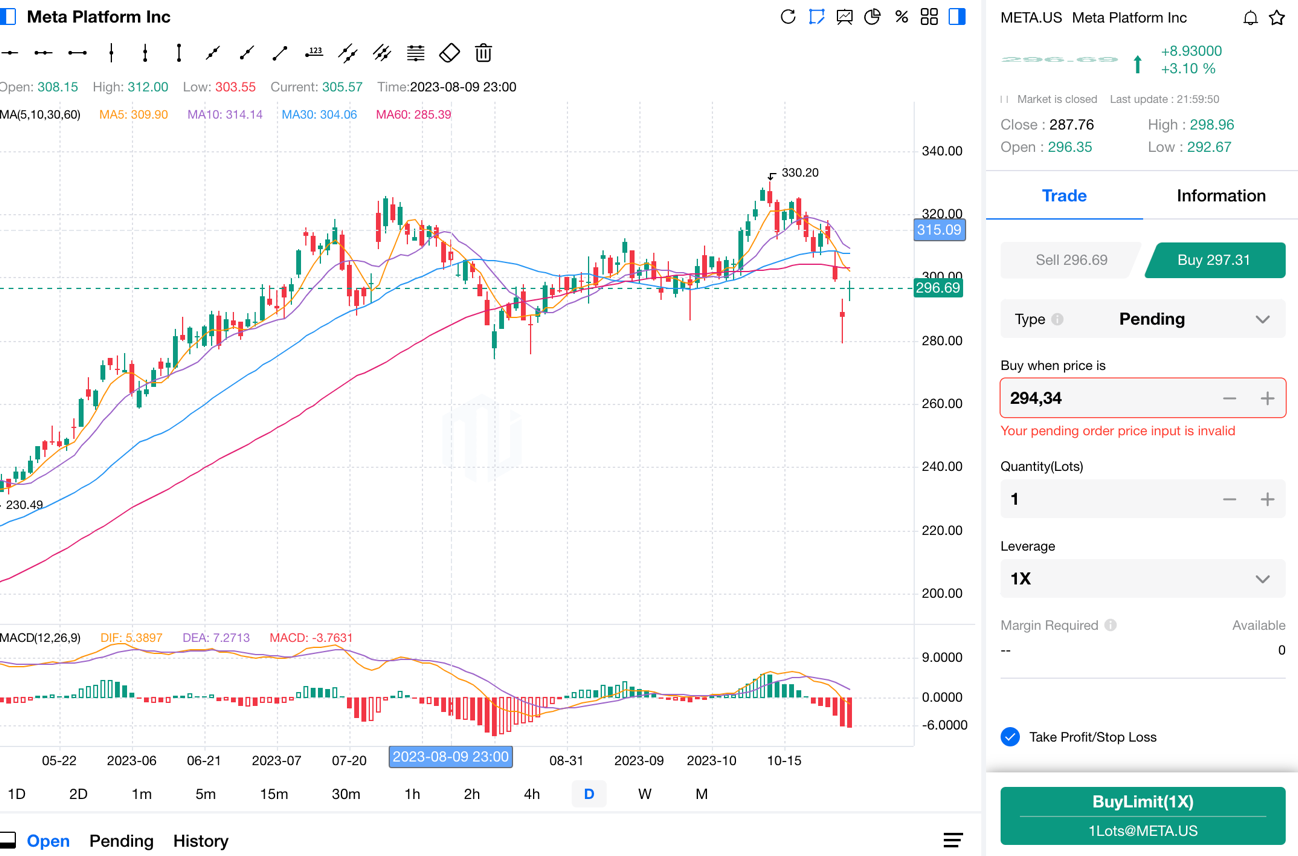Screen dimensions: 1298x856
Task: Open the pie chart icon
Action: pos(872,17)
